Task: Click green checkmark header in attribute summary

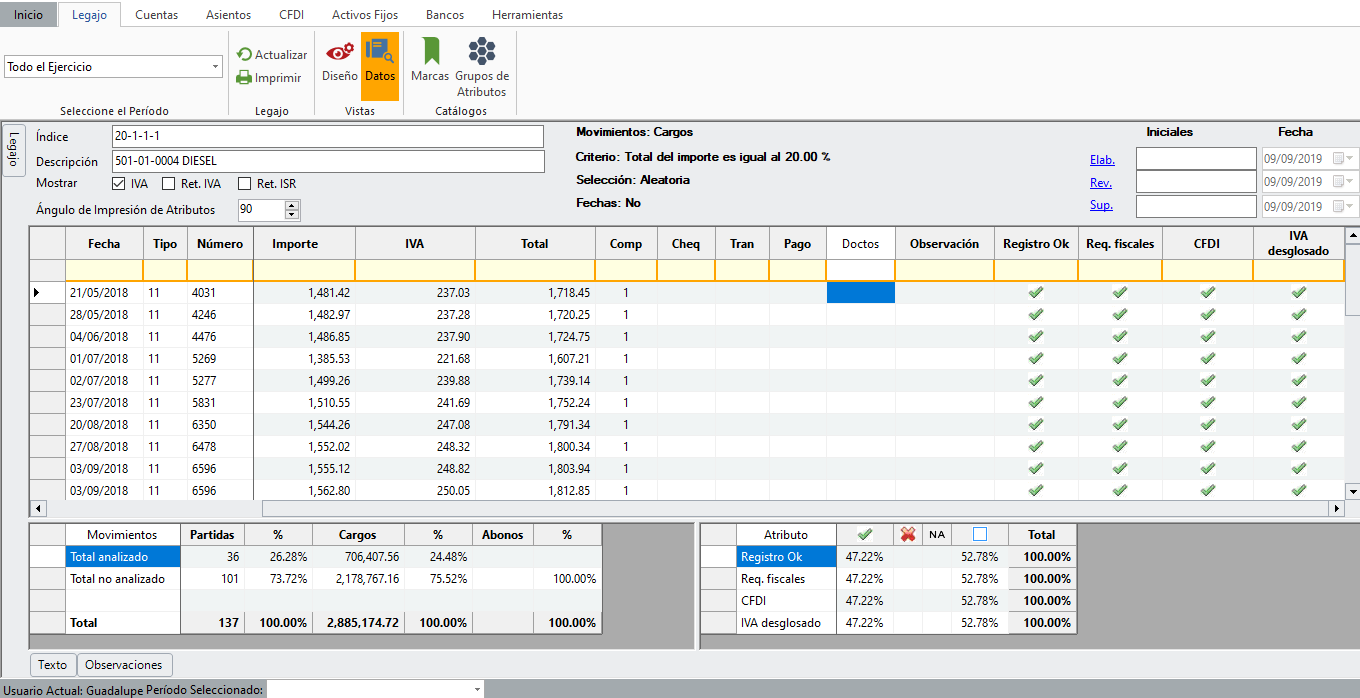Action: tap(865, 535)
